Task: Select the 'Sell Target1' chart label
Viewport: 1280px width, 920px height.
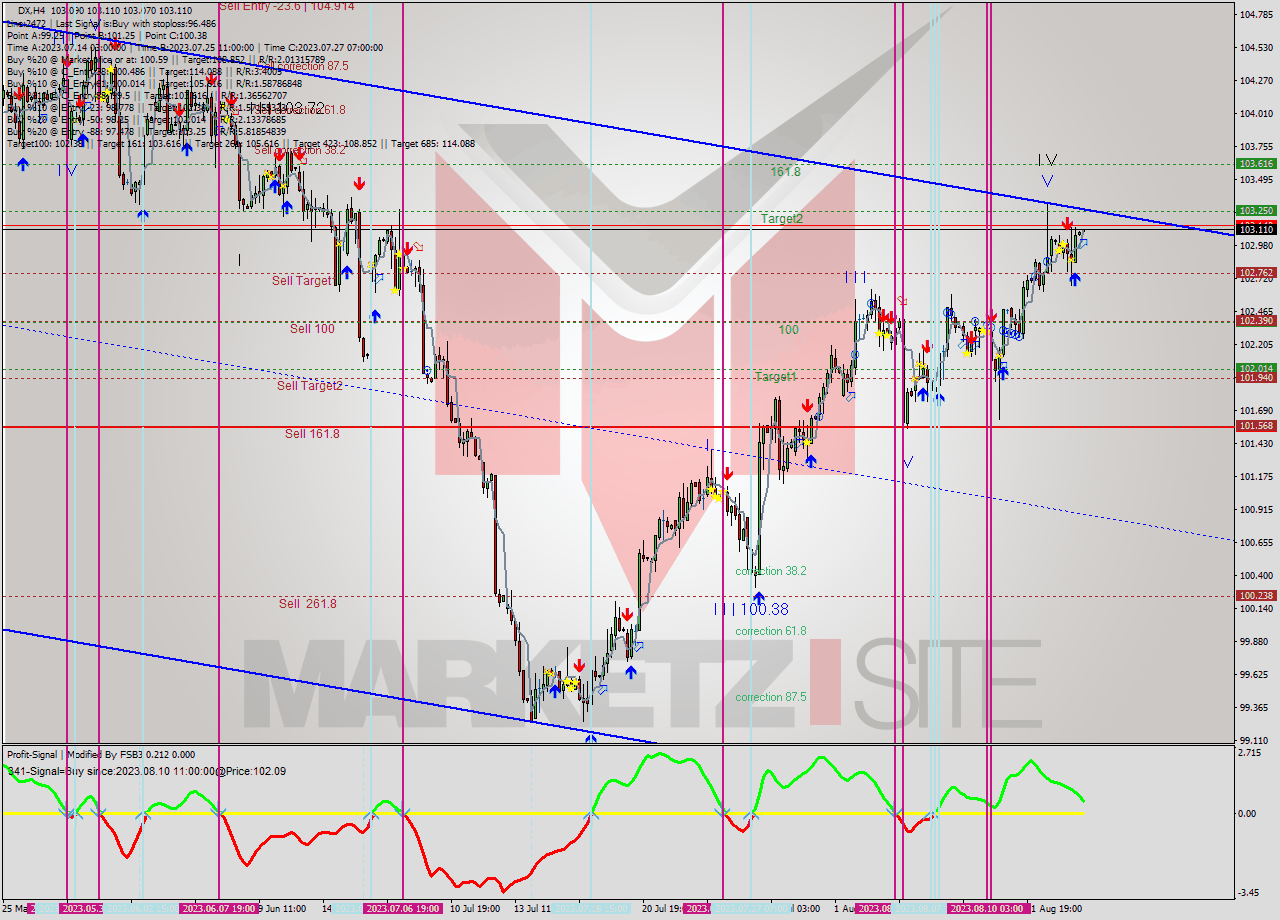Action: click(302, 281)
